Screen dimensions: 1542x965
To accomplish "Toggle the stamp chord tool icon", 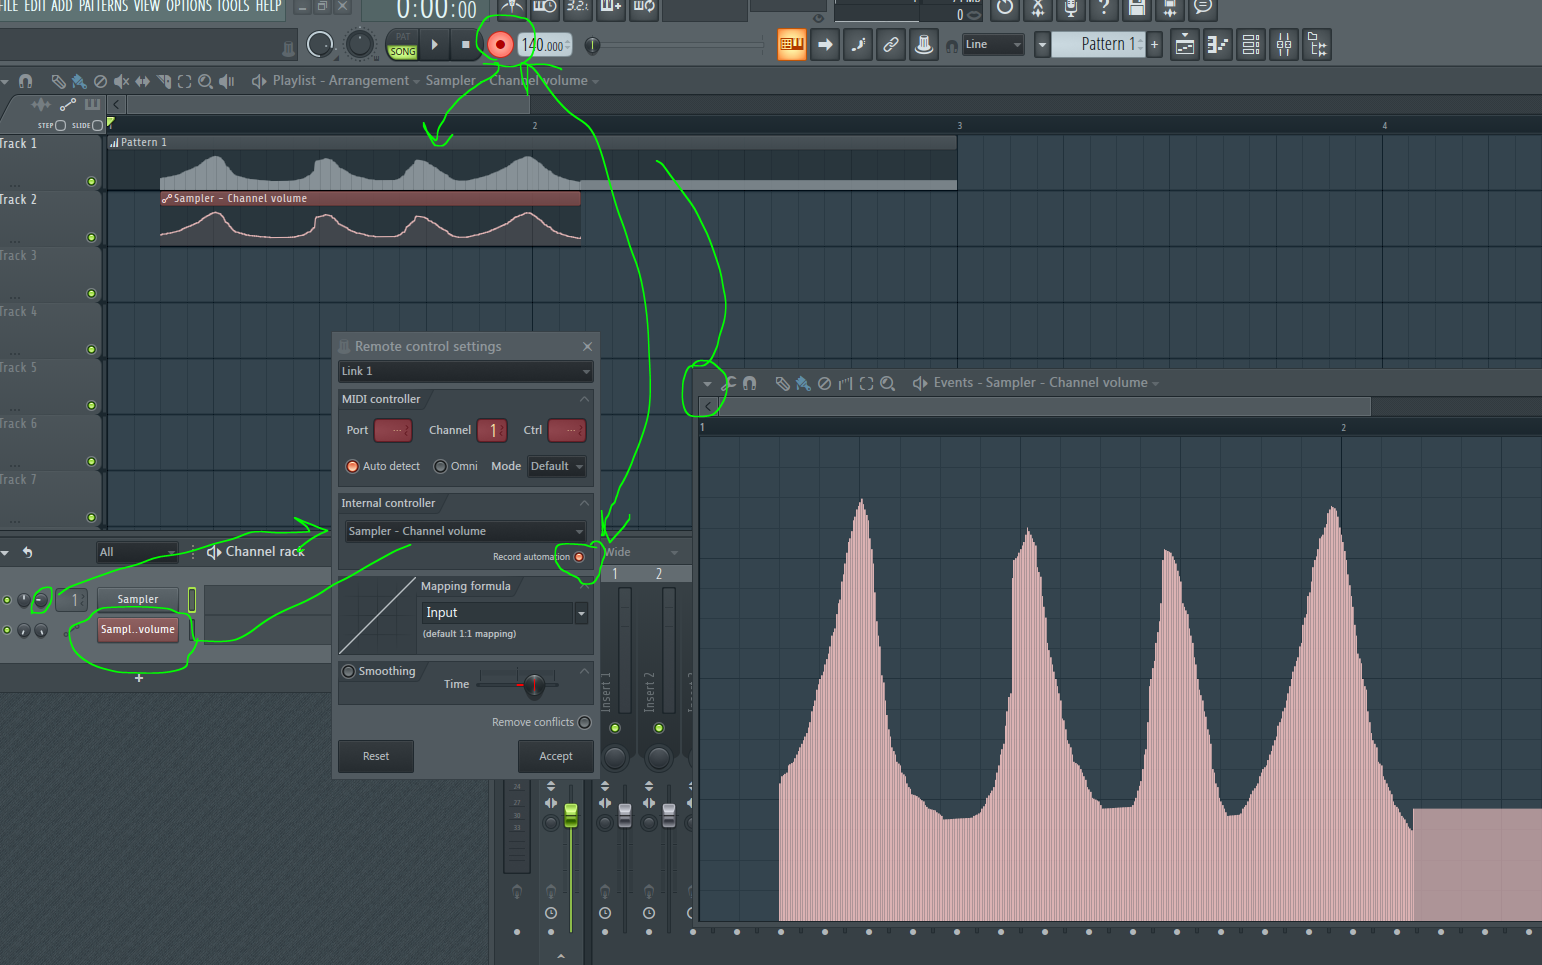I will click(924, 45).
